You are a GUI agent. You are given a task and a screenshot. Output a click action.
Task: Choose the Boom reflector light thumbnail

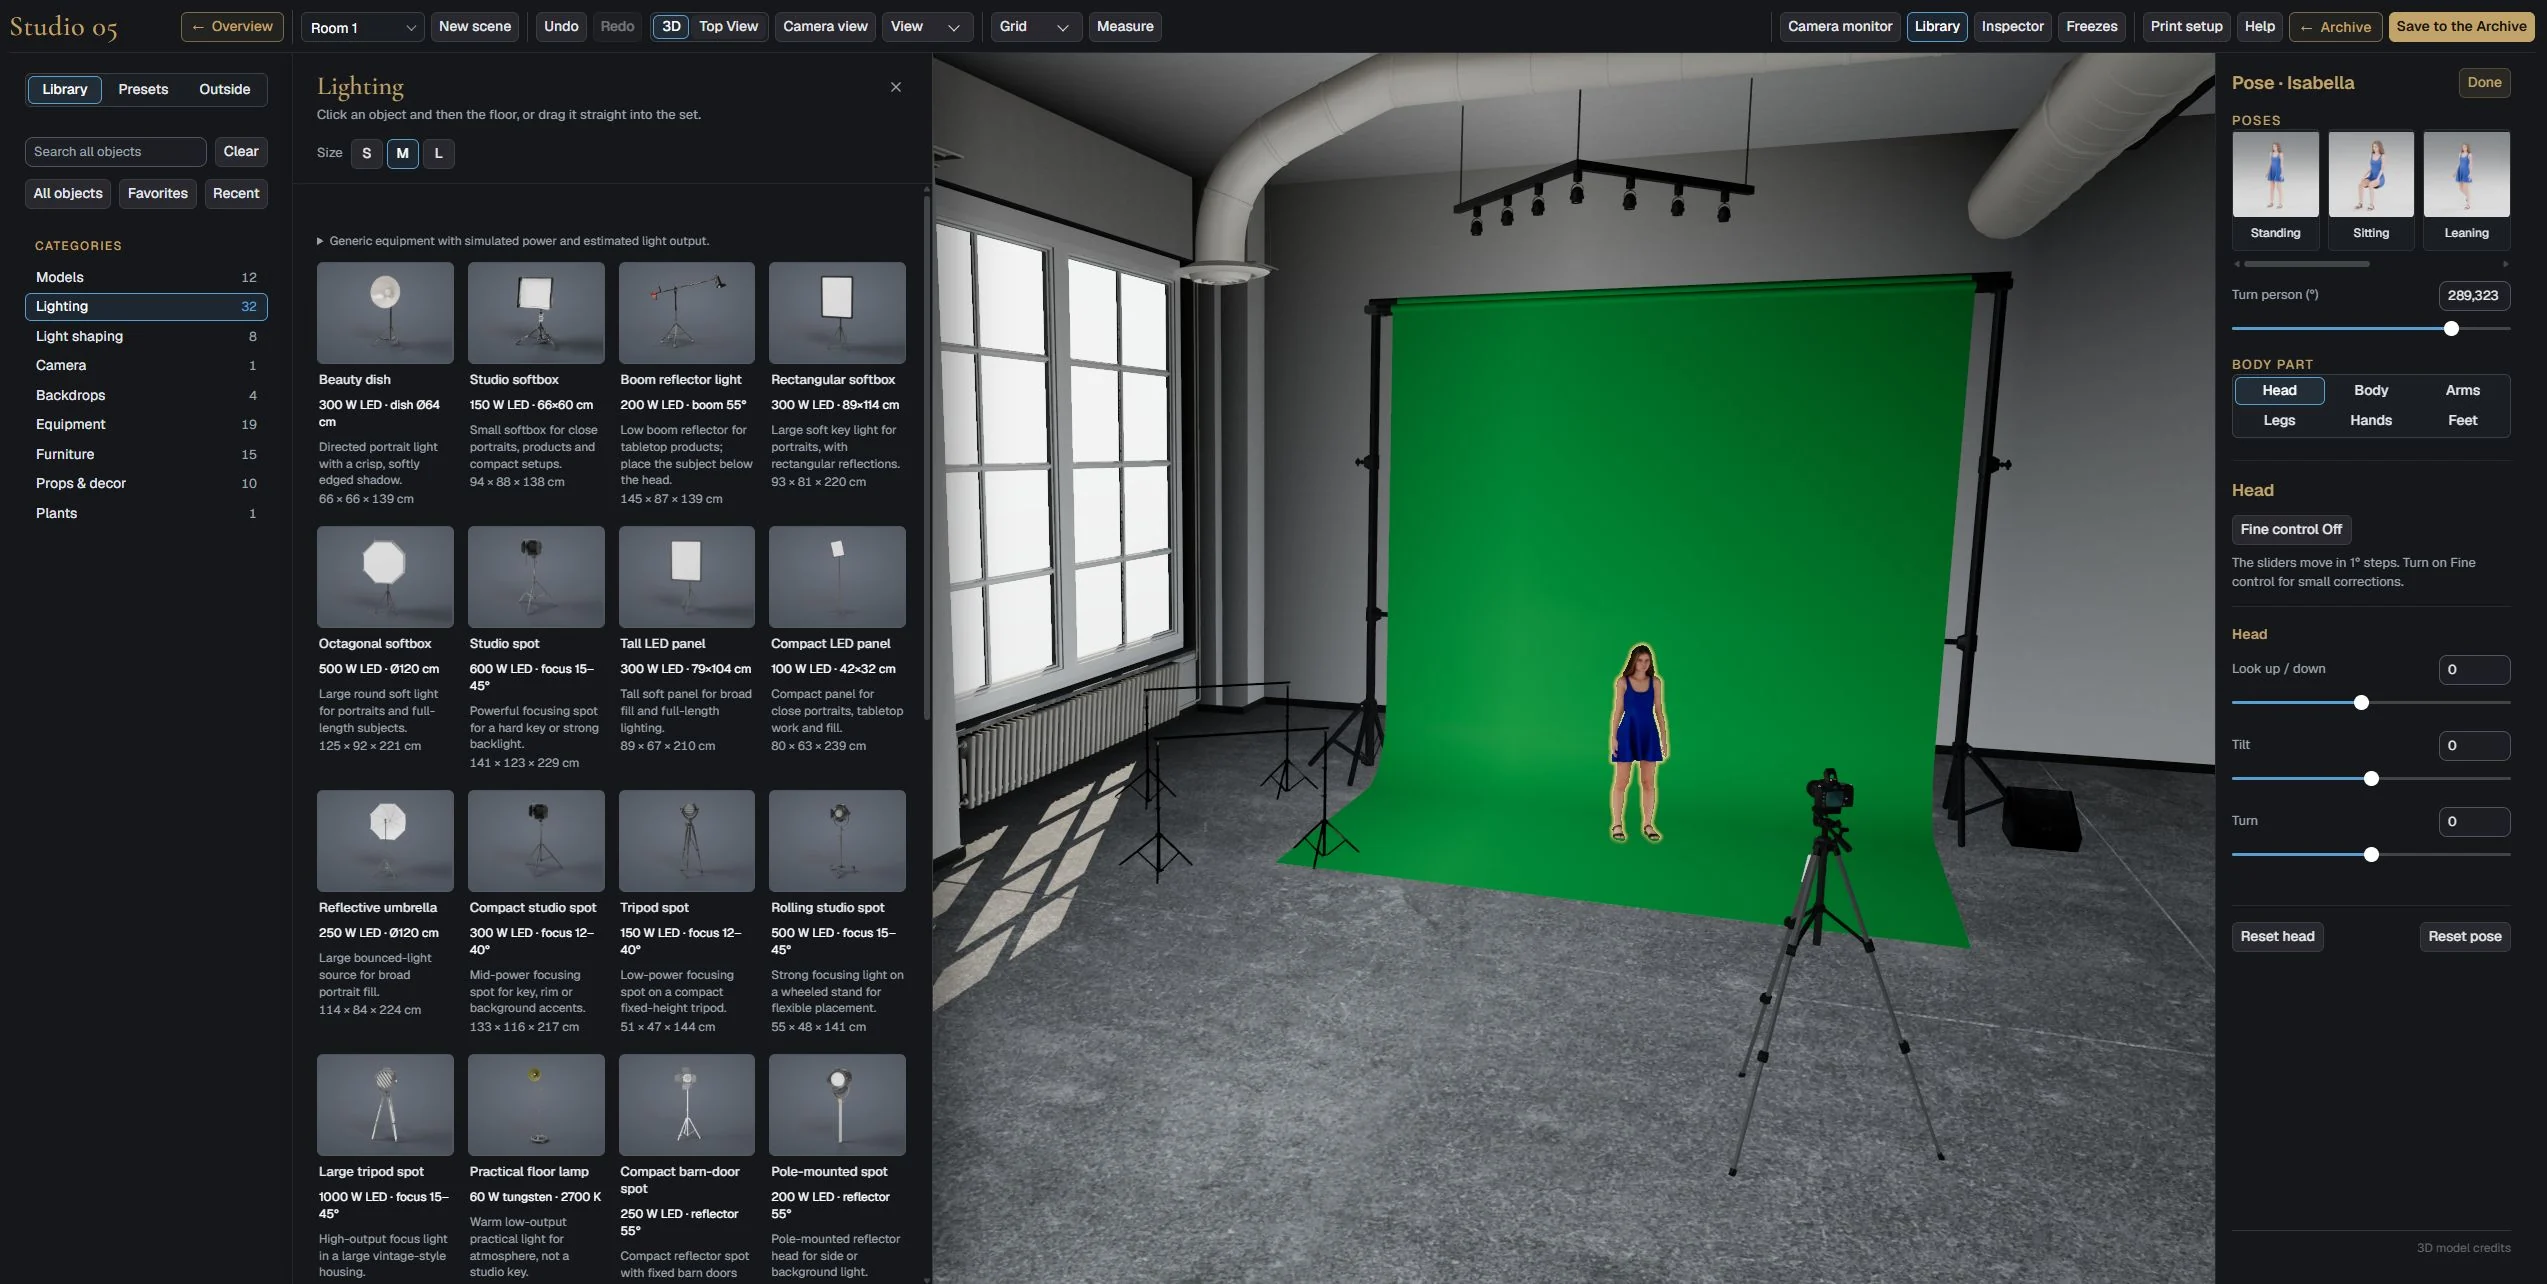pos(687,312)
